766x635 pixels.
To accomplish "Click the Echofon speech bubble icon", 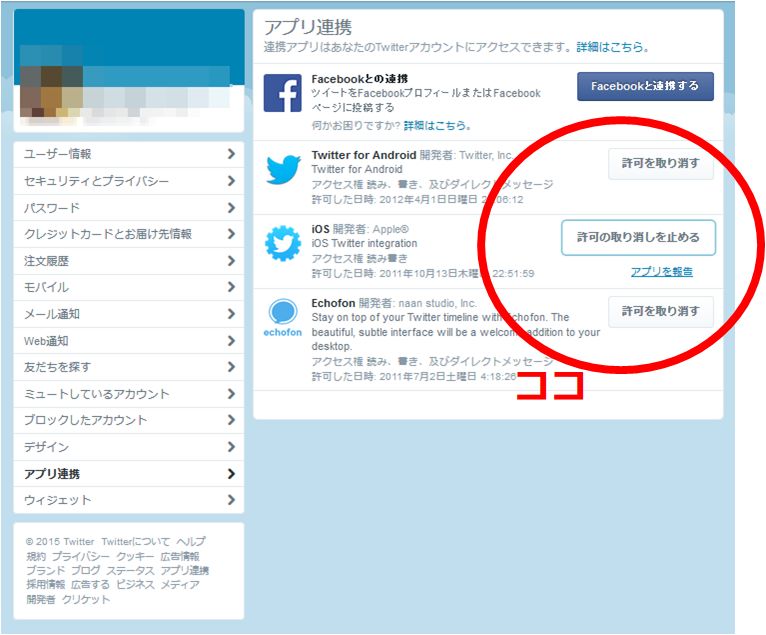I will pos(283,312).
